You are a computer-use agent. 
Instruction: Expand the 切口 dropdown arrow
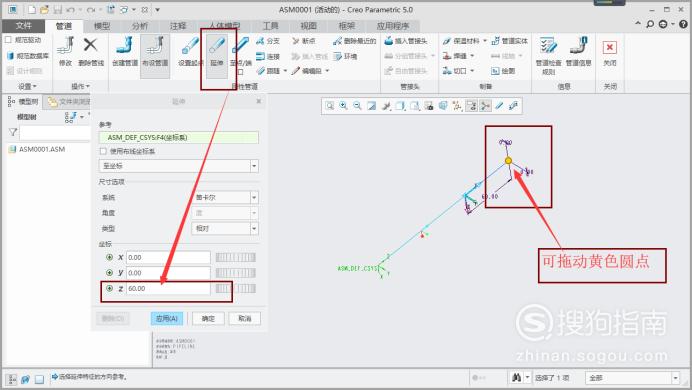click(x=472, y=71)
